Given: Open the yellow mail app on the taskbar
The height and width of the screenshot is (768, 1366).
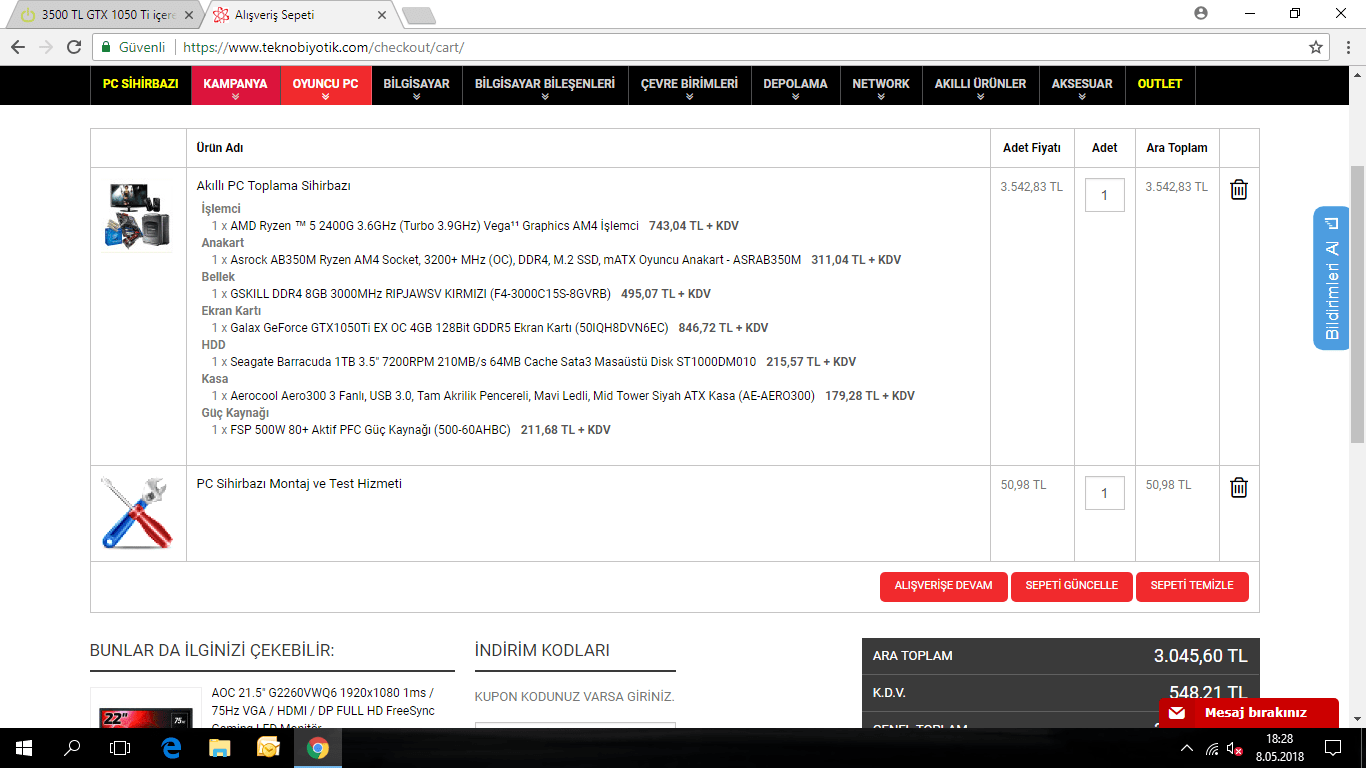Looking at the screenshot, I should pos(268,748).
